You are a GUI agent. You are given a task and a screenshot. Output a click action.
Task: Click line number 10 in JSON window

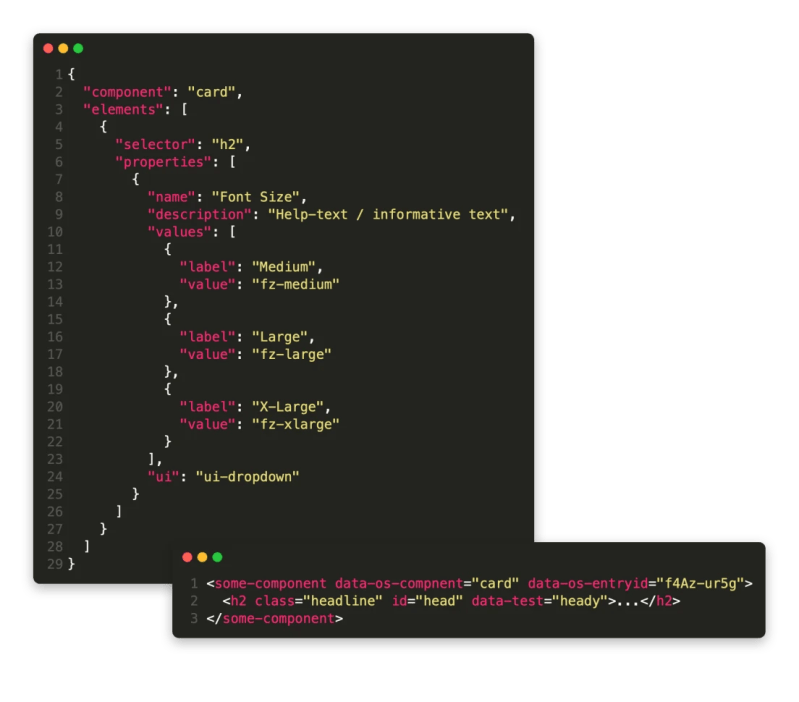pos(55,232)
